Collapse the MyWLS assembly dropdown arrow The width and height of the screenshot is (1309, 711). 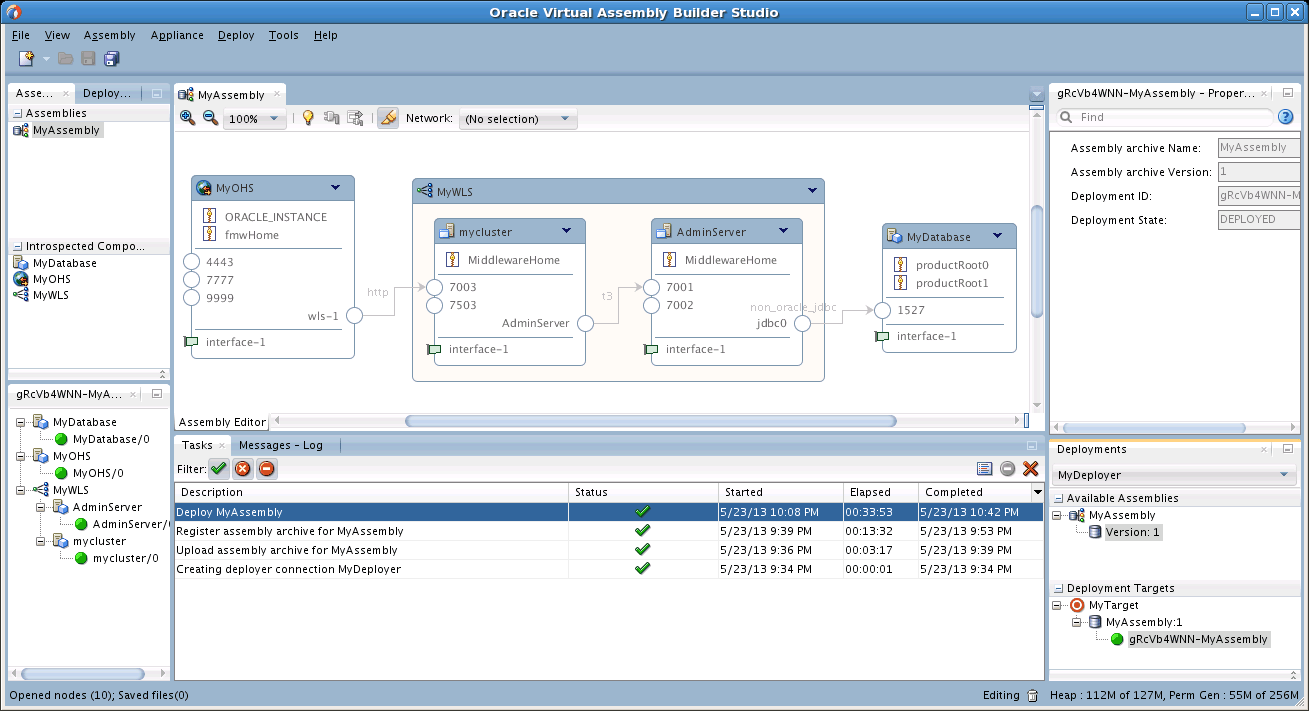[813, 191]
